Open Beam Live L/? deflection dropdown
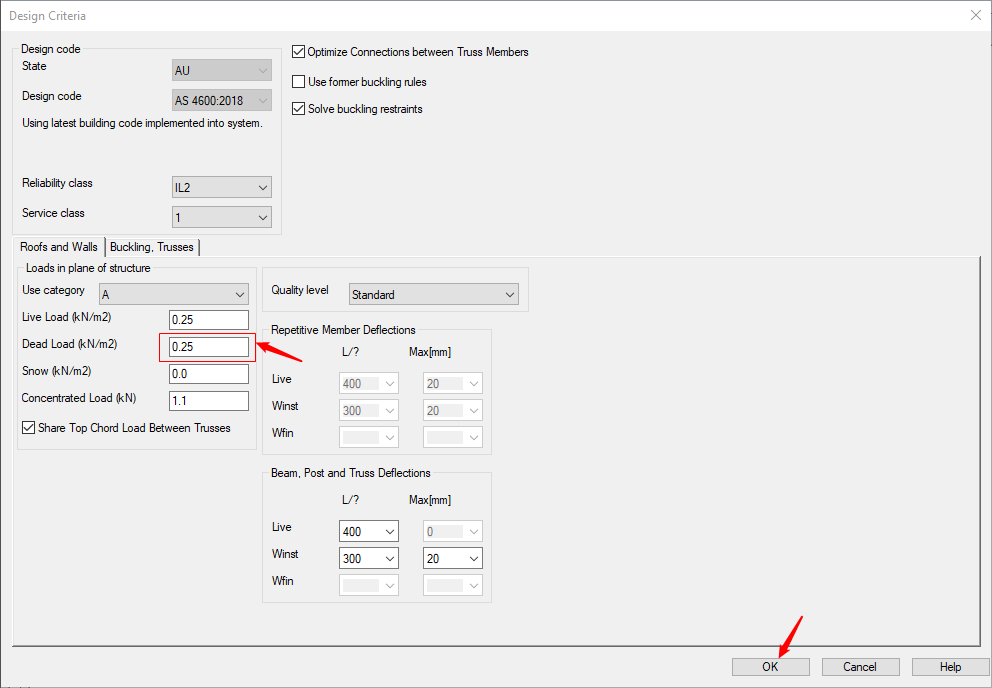Viewport: 992px width, 688px height. pyautogui.click(x=369, y=532)
